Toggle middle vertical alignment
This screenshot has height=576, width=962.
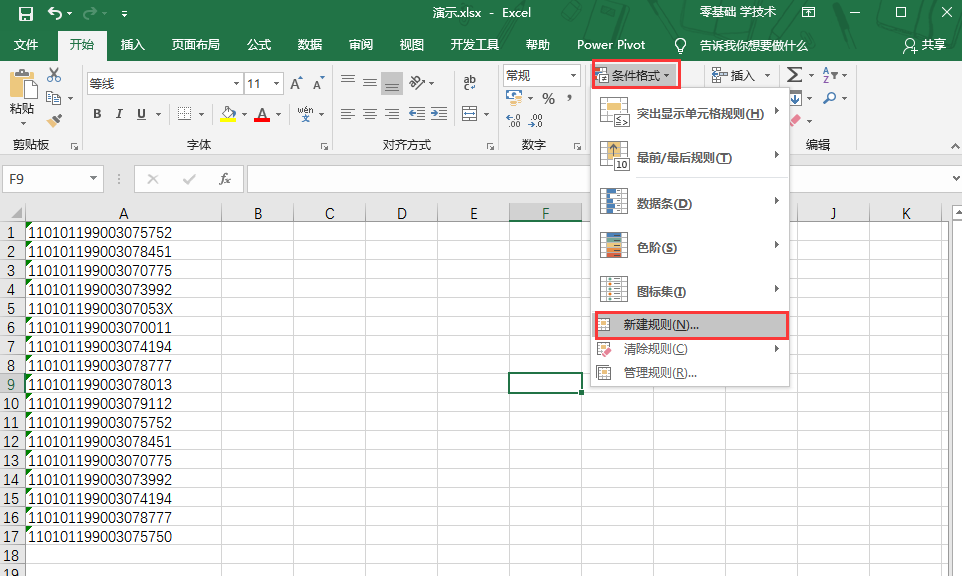370,82
